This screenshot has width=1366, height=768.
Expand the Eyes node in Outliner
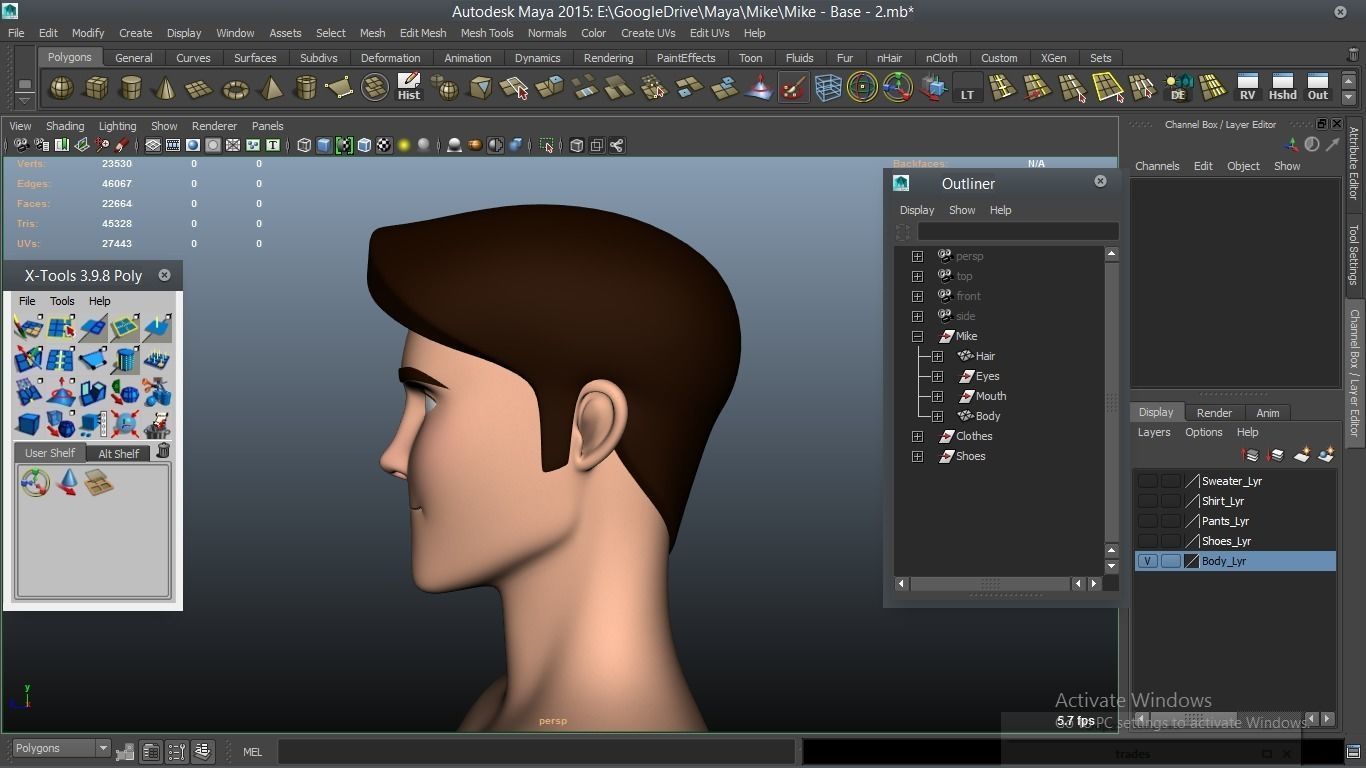point(937,376)
